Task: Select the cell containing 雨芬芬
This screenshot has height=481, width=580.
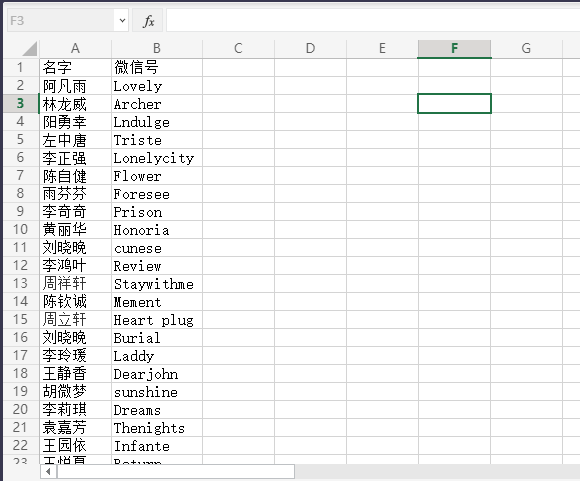Action: [x=75, y=194]
